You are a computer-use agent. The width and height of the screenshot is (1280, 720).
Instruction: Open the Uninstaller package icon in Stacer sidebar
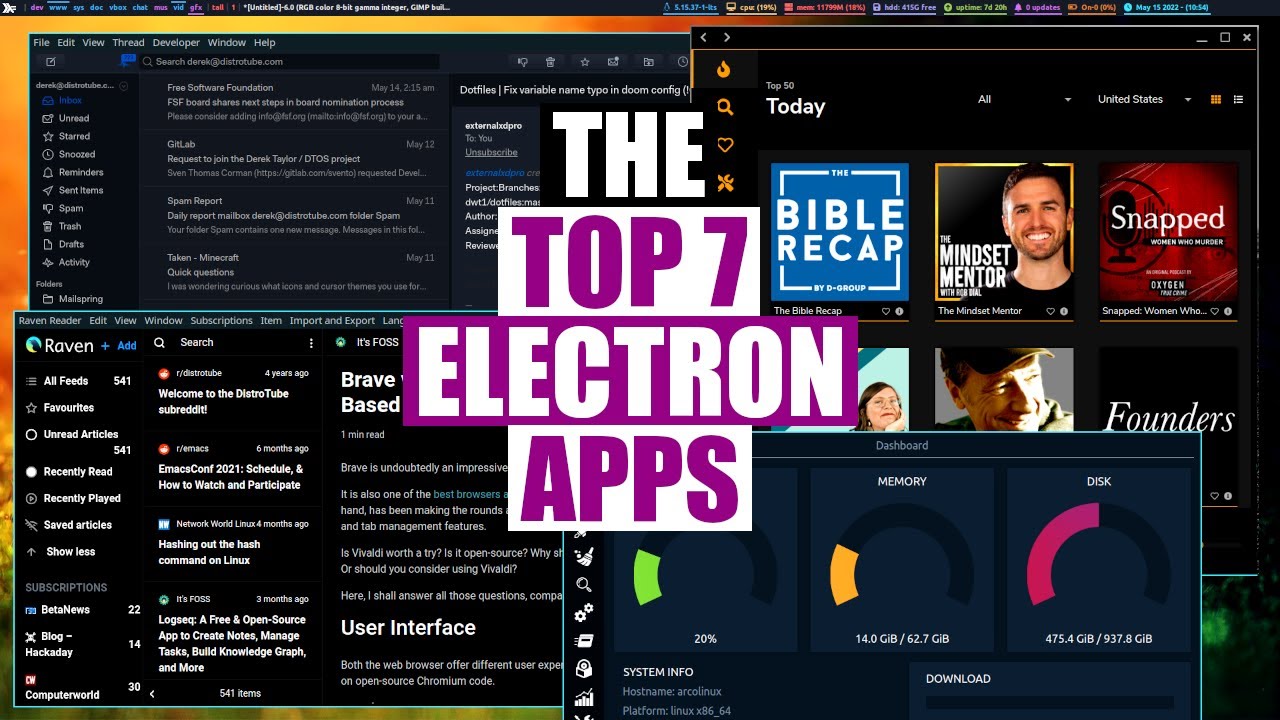point(584,668)
